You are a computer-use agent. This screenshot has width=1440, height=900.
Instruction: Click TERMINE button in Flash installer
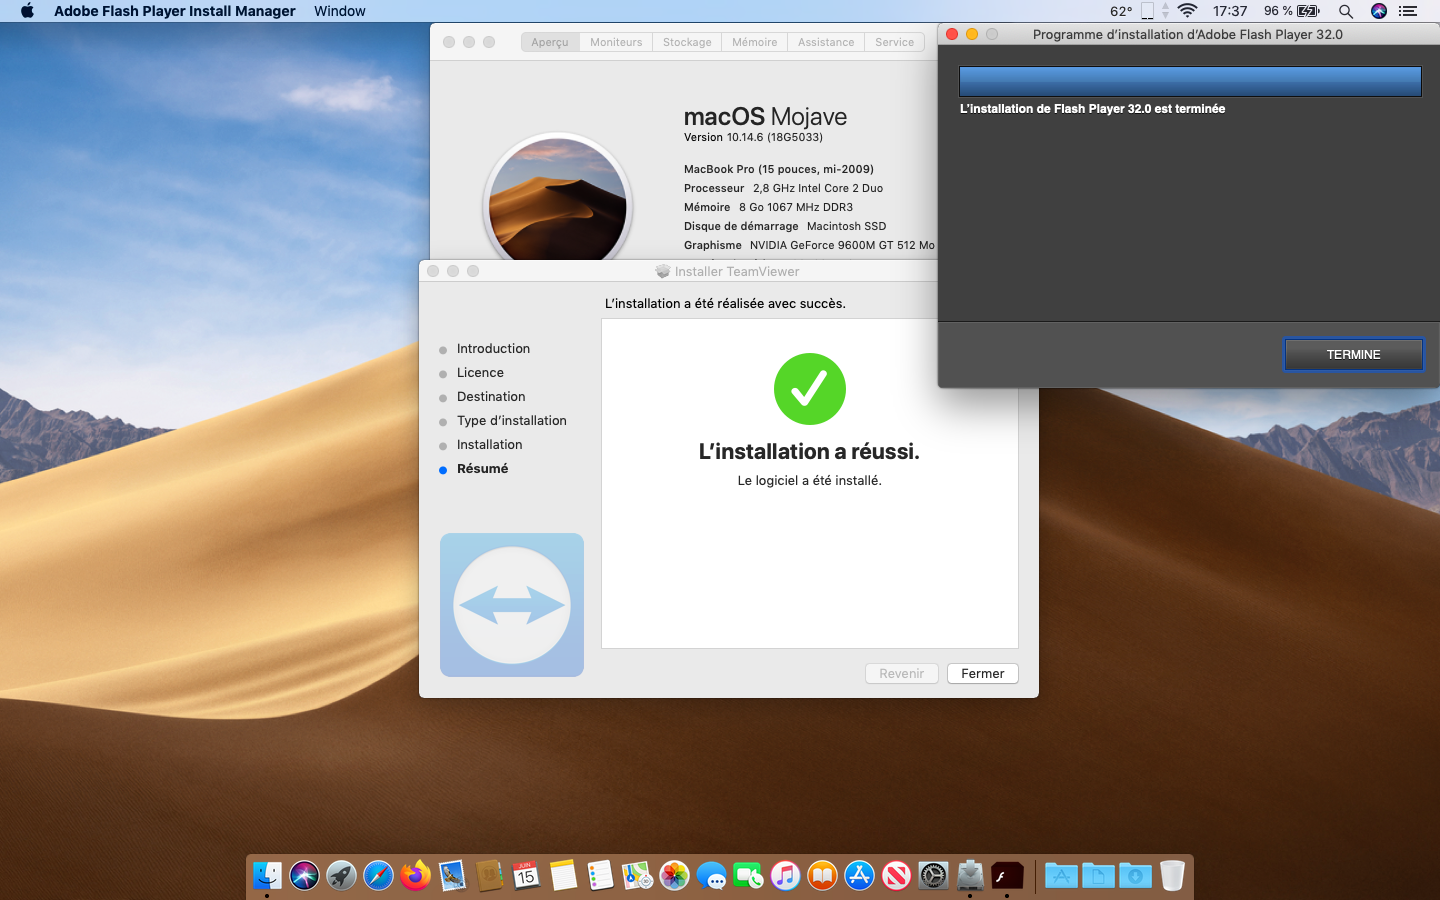tap(1353, 354)
